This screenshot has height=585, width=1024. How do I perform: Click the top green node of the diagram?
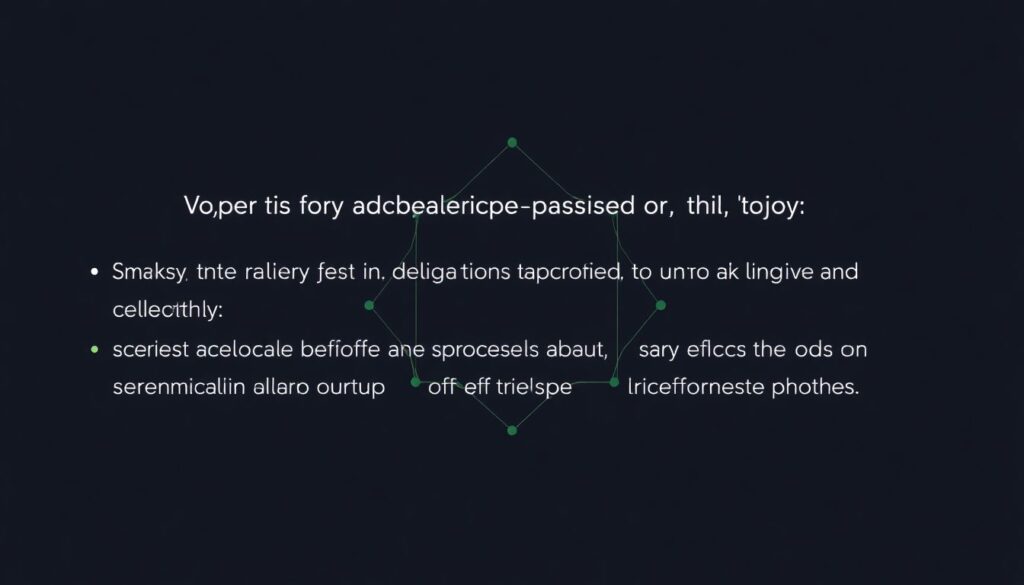pyautogui.click(x=512, y=143)
